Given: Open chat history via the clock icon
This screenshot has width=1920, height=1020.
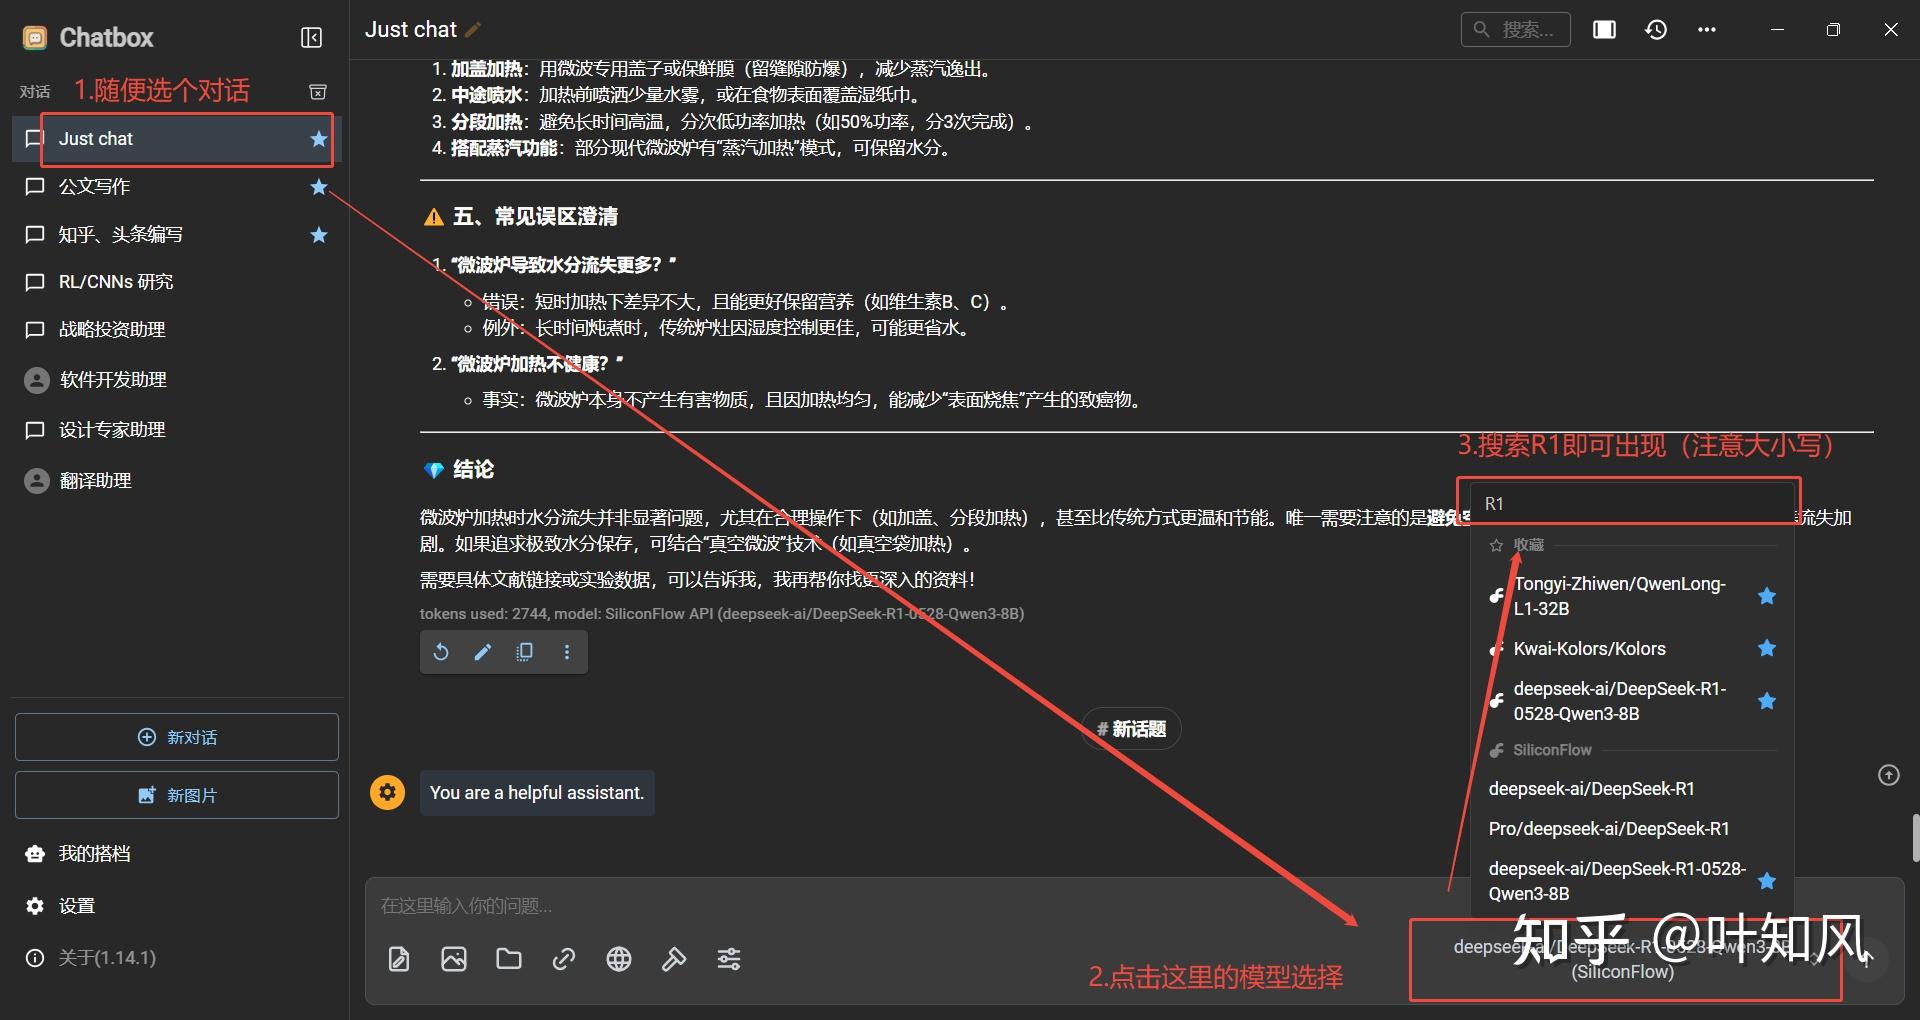Looking at the screenshot, I should 1657,30.
